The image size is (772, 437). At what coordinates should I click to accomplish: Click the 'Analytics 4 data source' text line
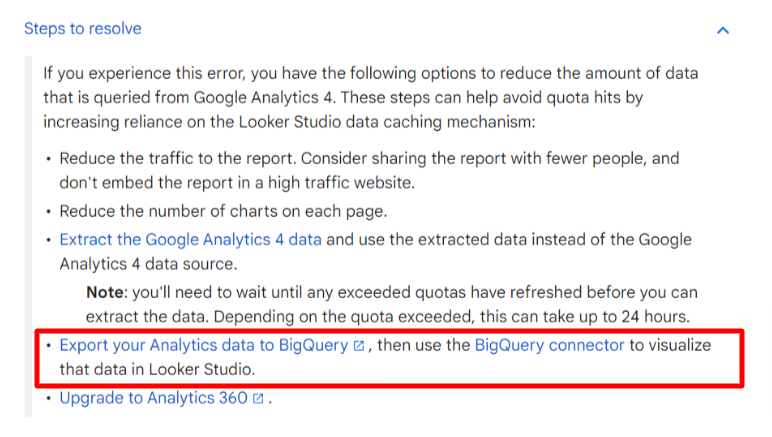[x=148, y=264]
